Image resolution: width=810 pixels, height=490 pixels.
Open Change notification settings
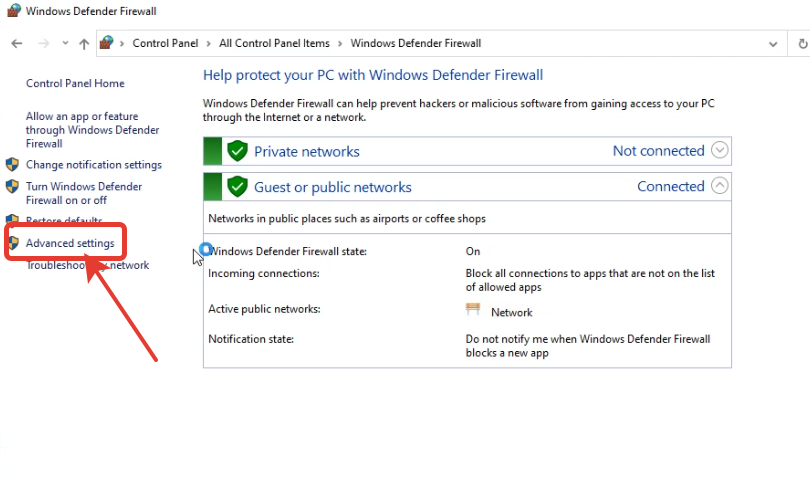pyautogui.click(x=94, y=165)
